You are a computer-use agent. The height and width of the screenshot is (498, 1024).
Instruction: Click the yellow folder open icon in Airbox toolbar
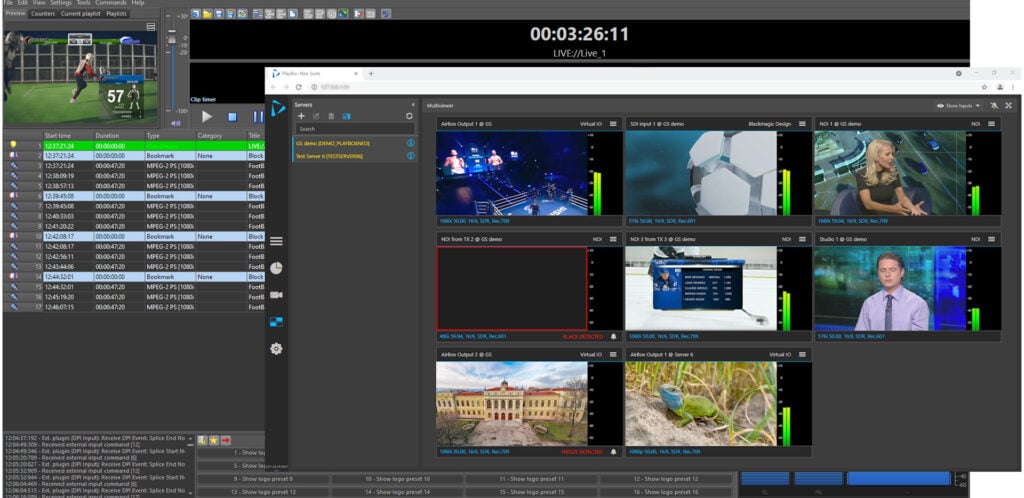point(206,13)
